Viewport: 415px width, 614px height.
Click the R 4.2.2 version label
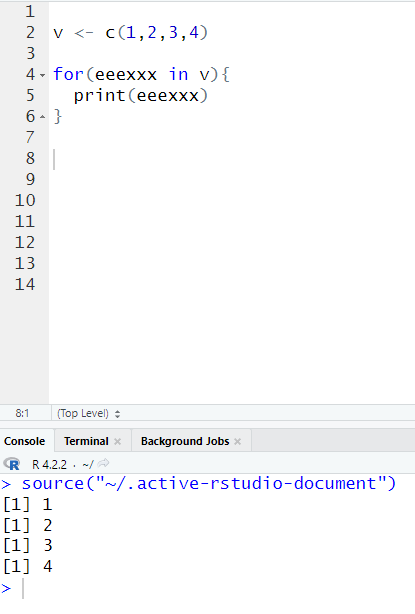tap(49, 465)
